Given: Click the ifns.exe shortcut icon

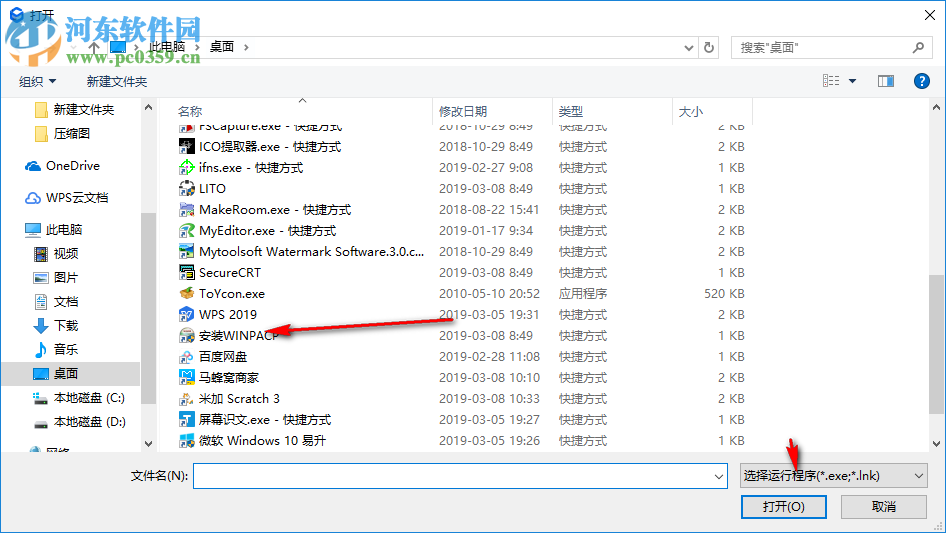Looking at the screenshot, I should [x=187, y=168].
